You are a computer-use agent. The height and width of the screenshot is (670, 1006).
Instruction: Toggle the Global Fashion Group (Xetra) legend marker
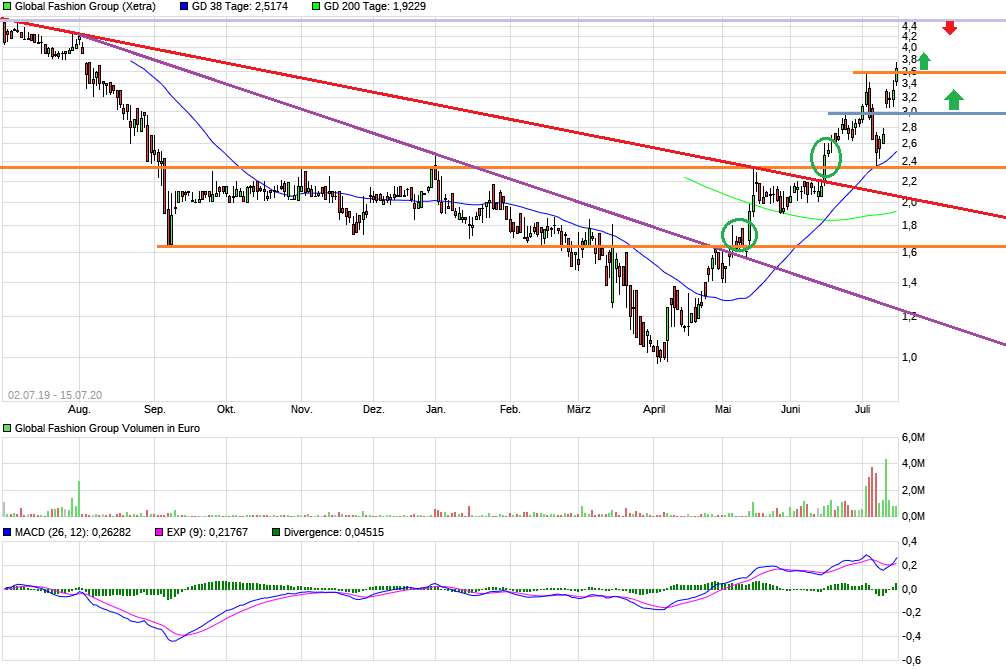tap(7, 7)
